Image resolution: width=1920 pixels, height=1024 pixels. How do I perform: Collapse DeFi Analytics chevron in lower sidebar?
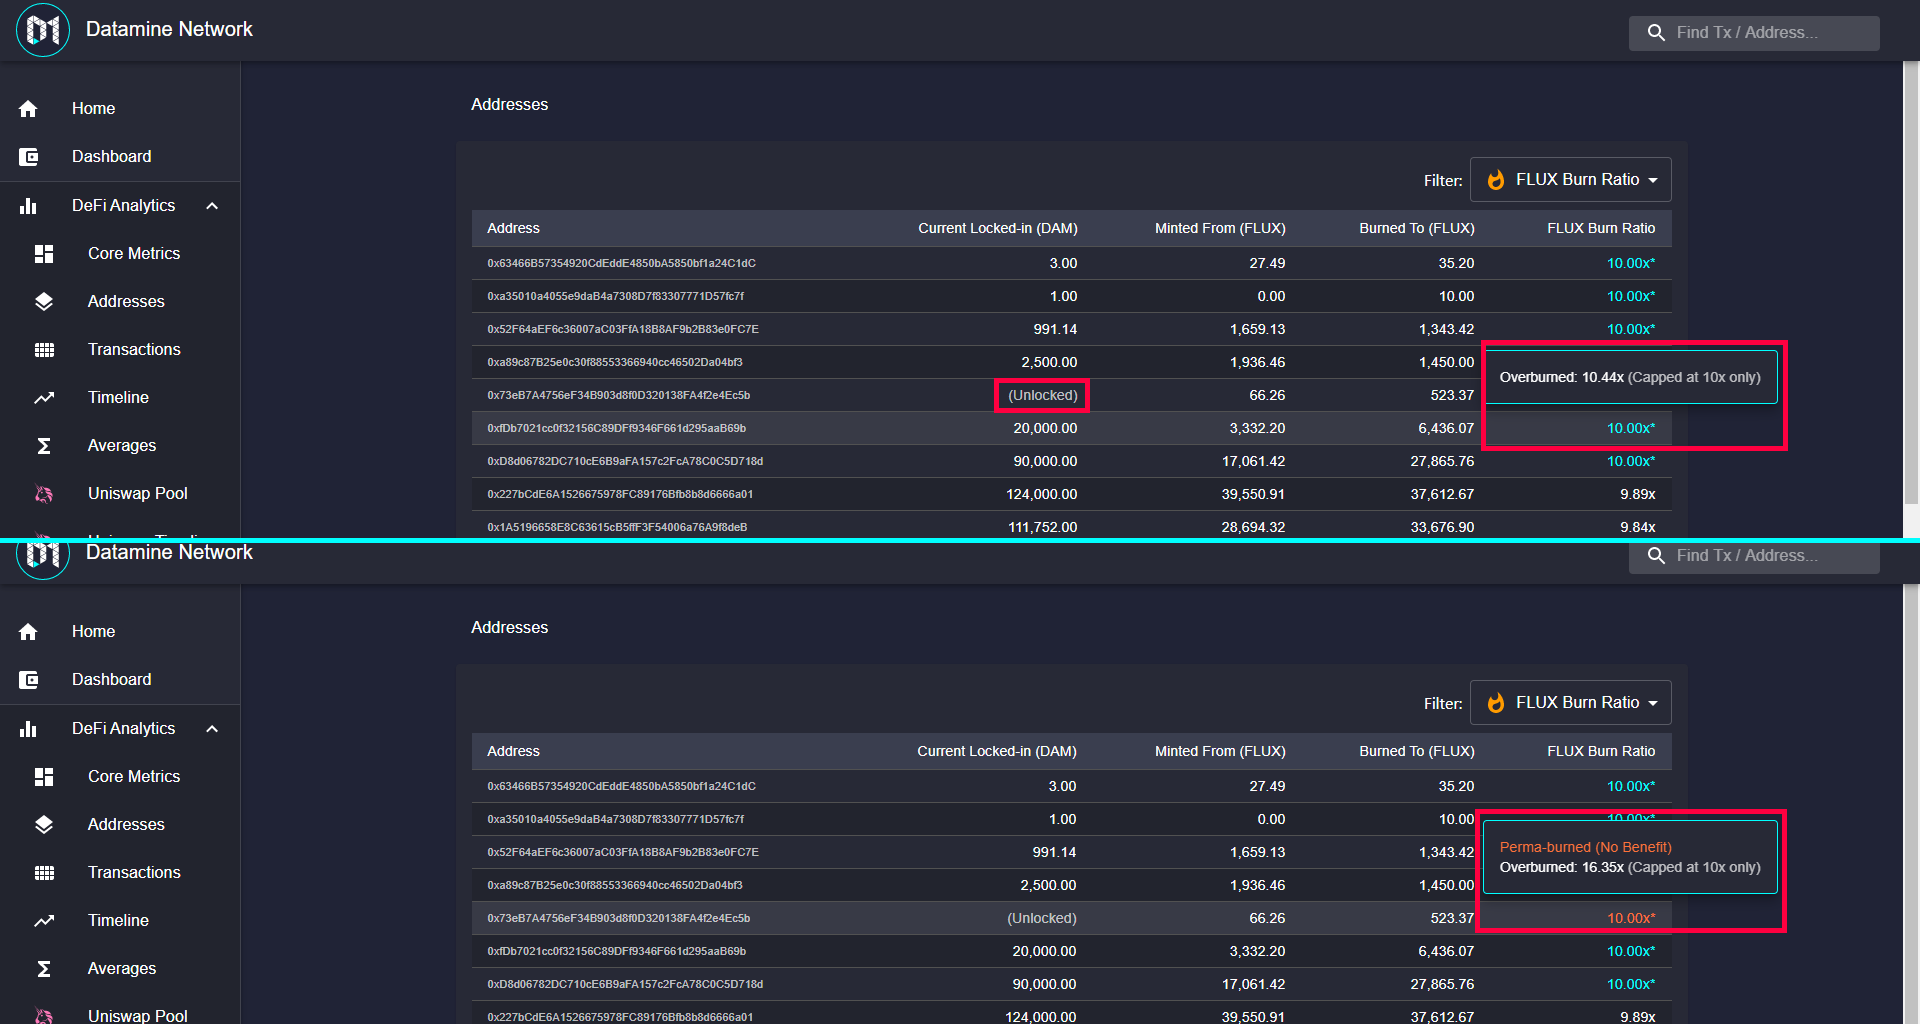point(212,729)
